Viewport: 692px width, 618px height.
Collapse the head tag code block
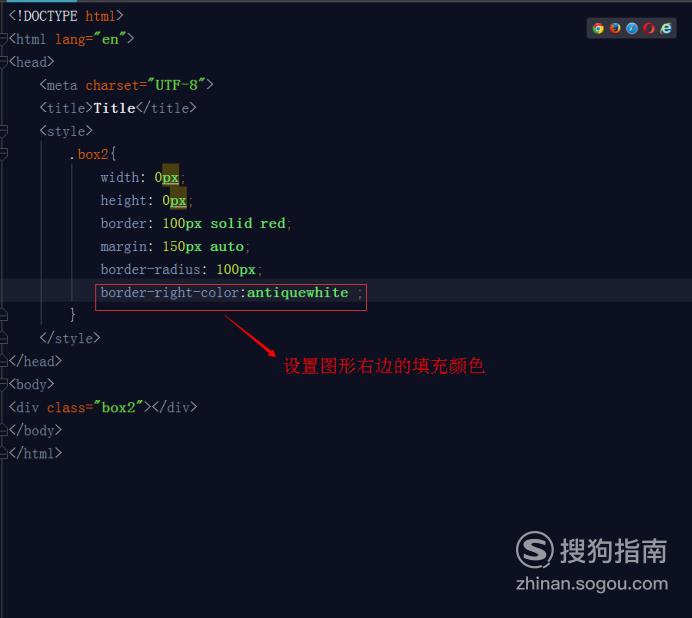[x=4, y=62]
